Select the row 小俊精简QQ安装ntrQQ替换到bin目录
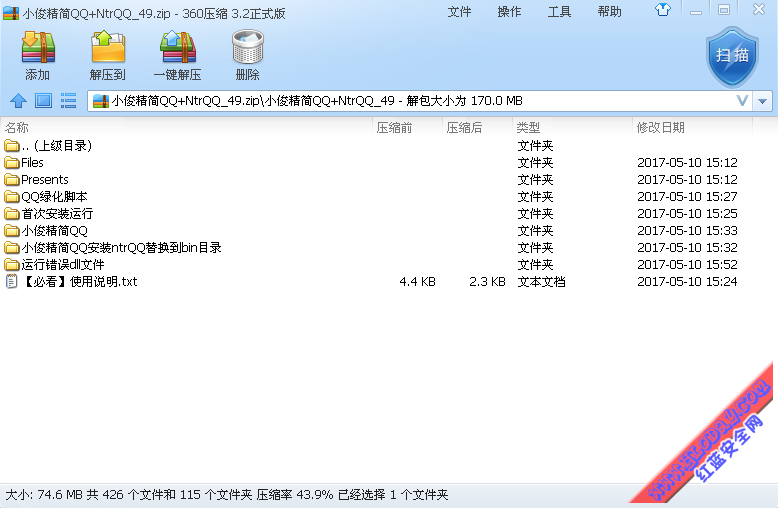This screenshot has height=508, width=778. (x=377, y=248)
